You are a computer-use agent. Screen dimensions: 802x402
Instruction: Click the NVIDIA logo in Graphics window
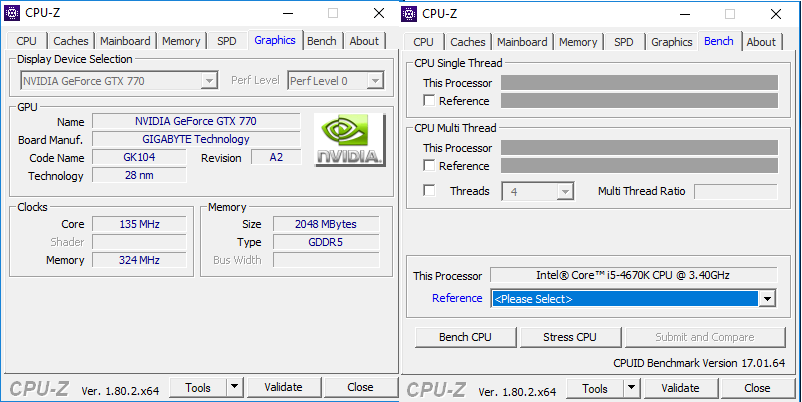[350, 140]
